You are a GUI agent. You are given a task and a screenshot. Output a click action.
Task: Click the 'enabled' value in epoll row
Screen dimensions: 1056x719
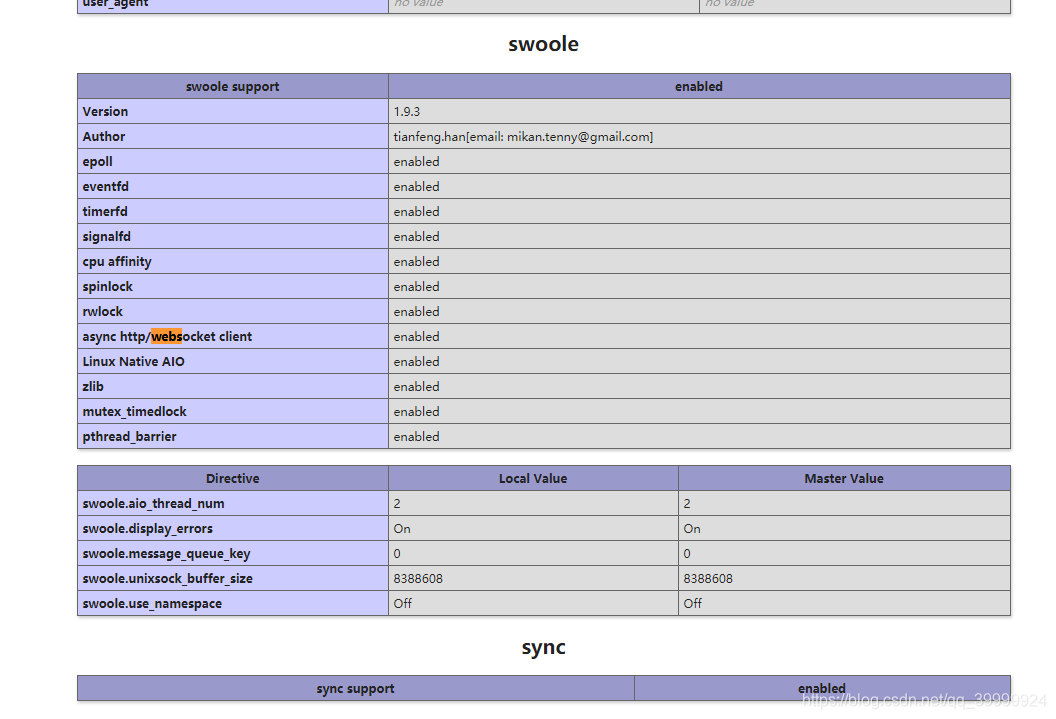(x=416, y=162)
